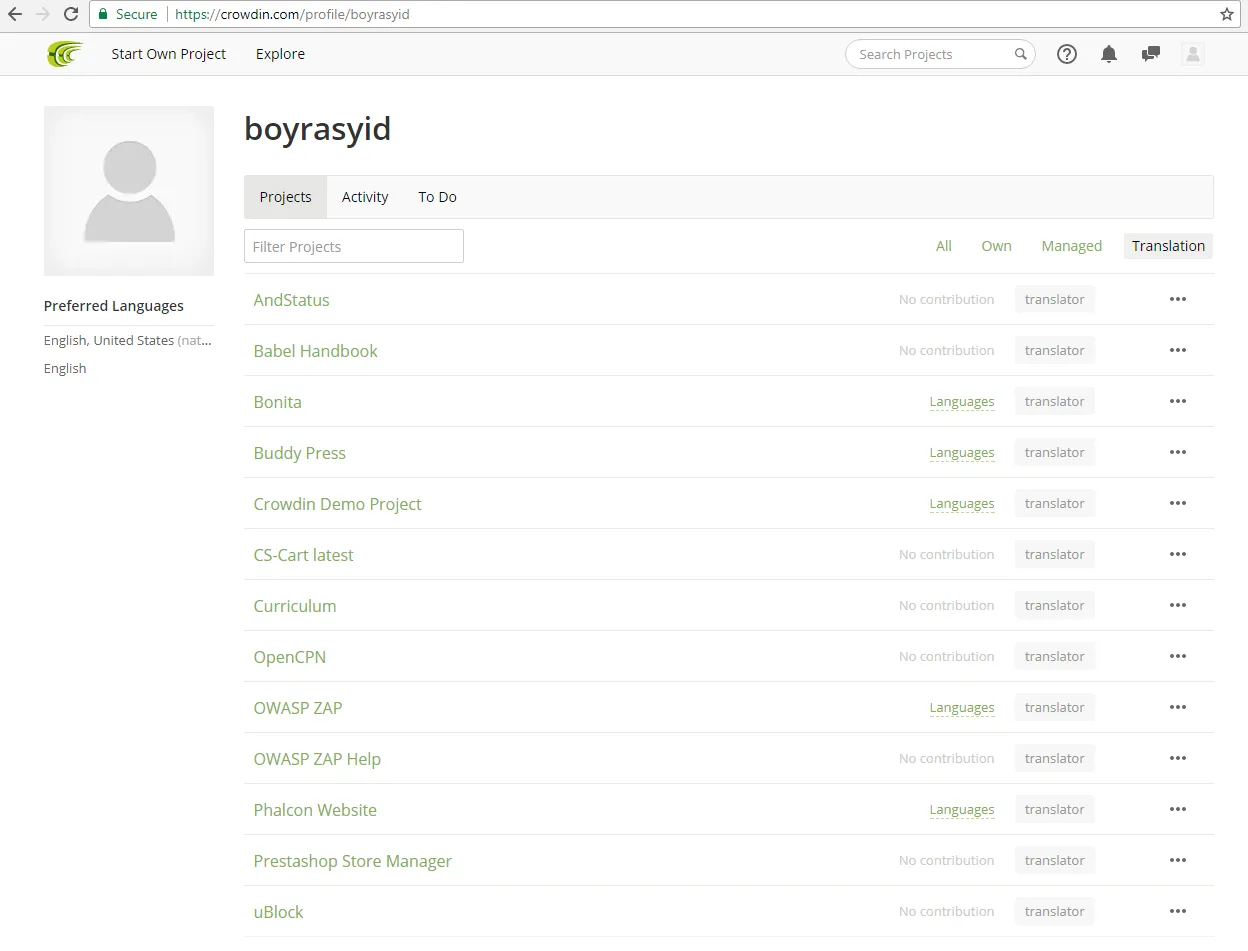Click the search magnifier icon
This screenshot has height=951, width=1248.
(x=1020, y=54)
